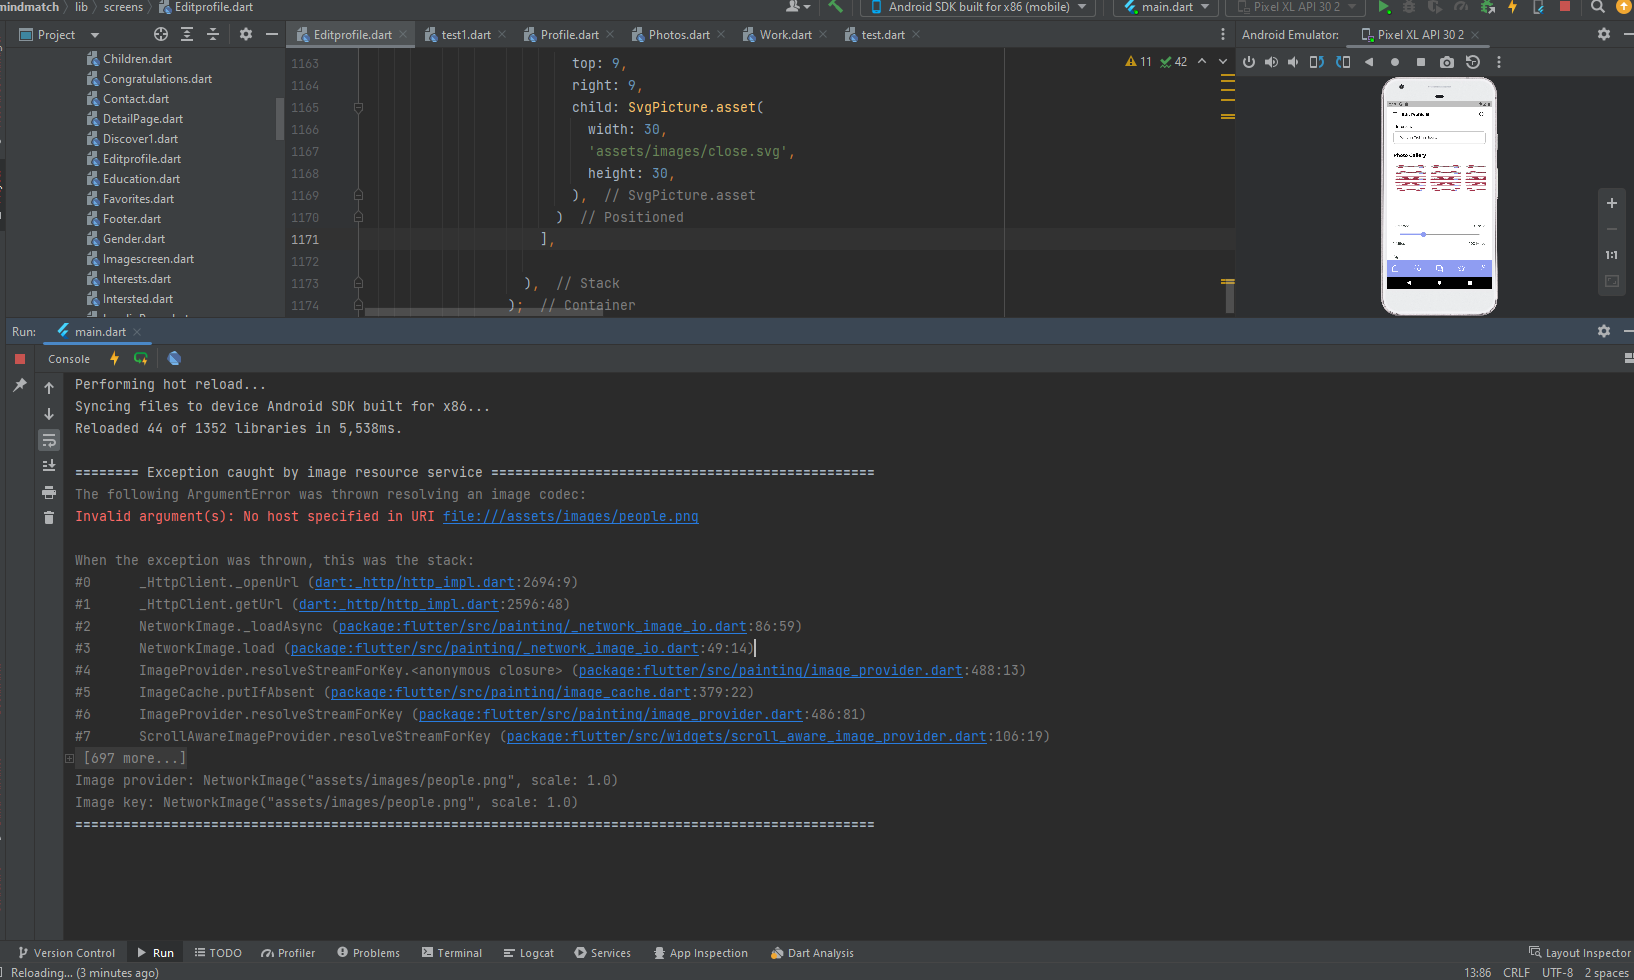Screen dimensions: 1634x980
Task: Trigger Flutter Hot Reload in the Console
Action: 114,359
